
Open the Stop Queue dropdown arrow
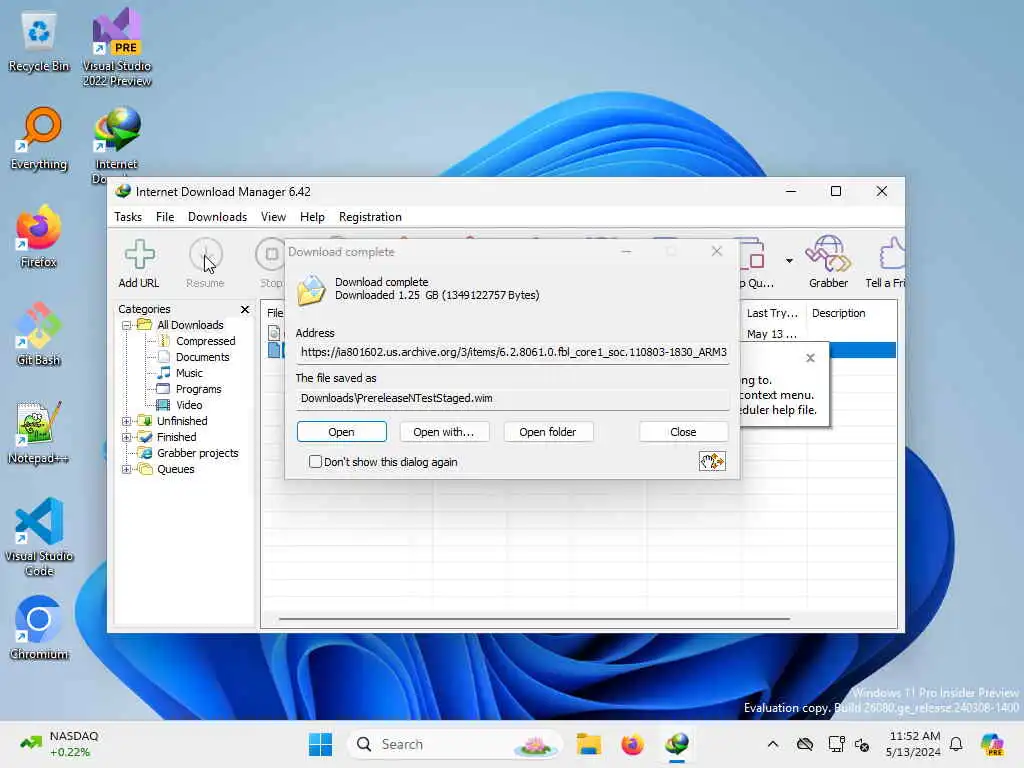coord(789,261)
